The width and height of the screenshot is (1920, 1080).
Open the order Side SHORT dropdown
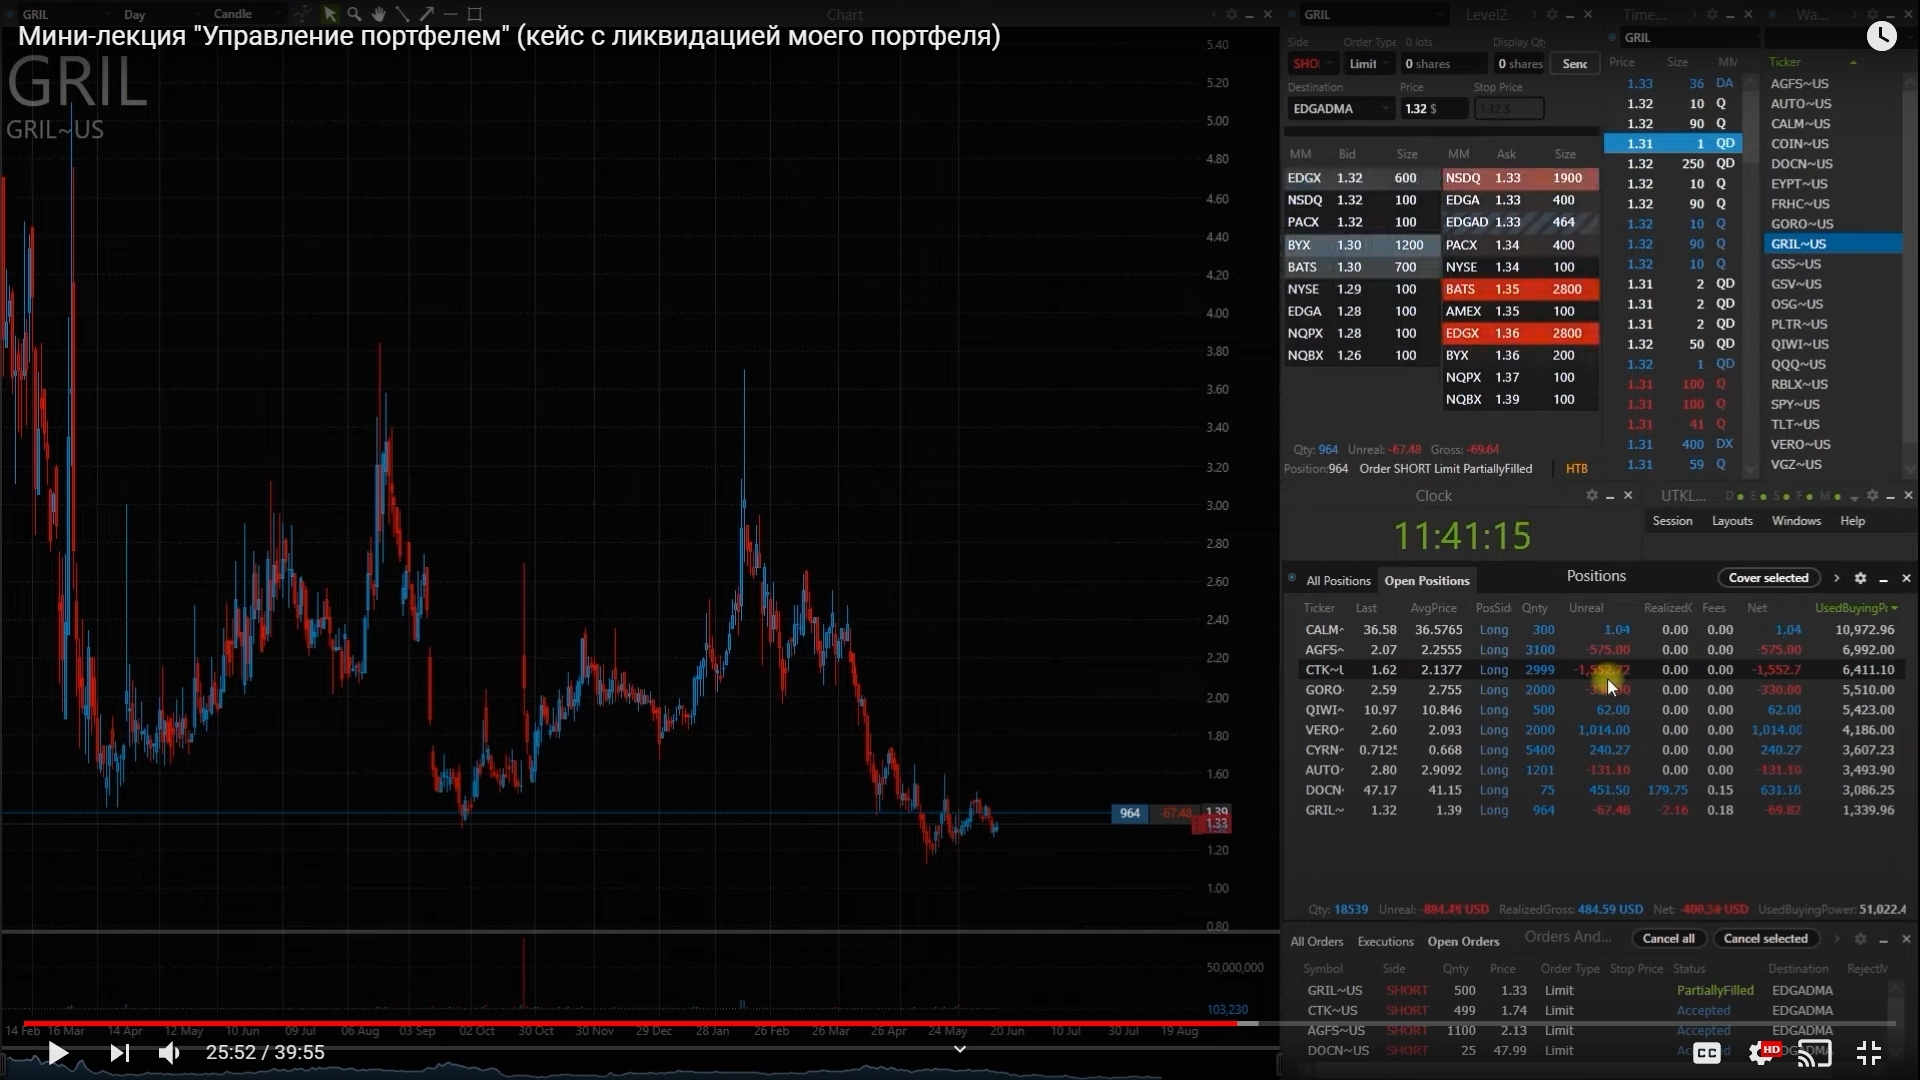[1312, 64]
